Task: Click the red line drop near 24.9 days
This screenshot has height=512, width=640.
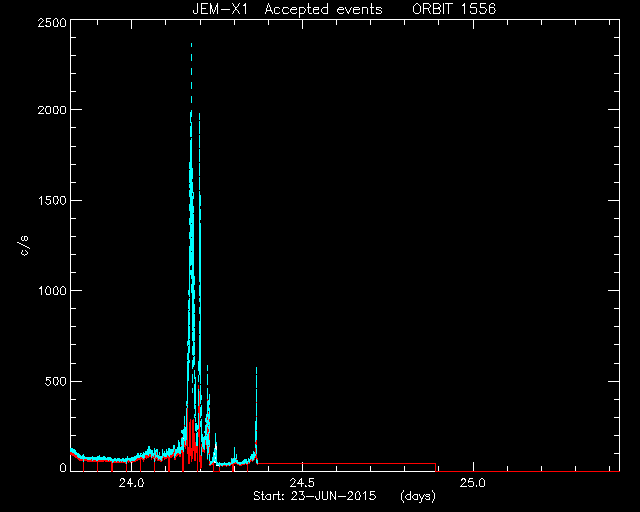Action: point(436,467)
